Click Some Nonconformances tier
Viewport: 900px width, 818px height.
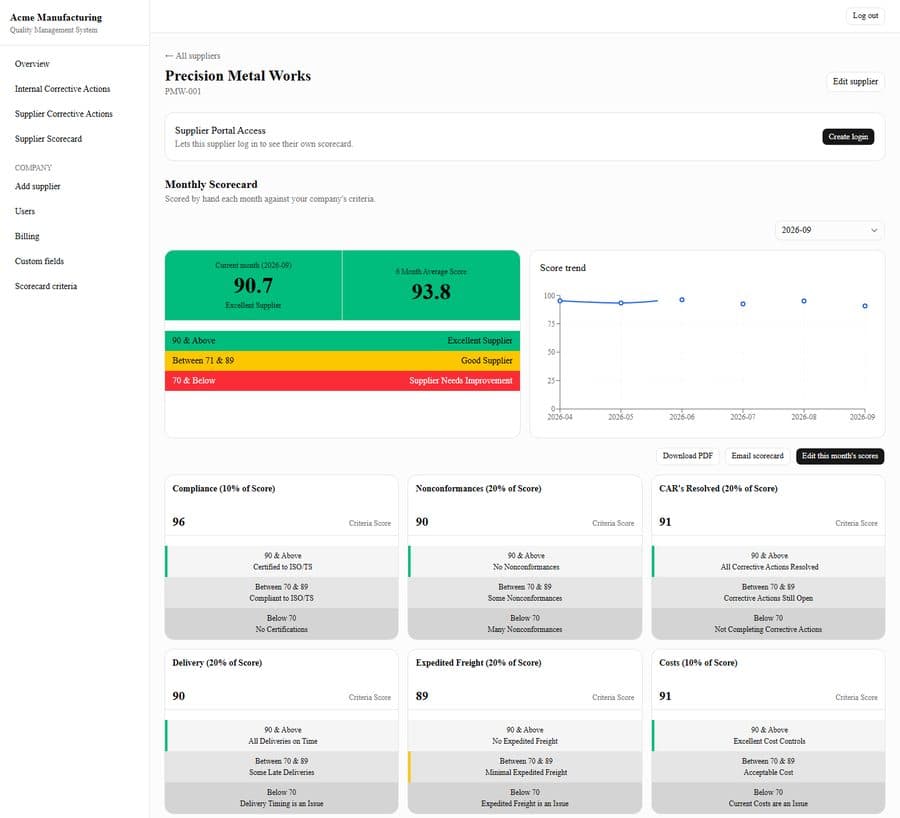pos(525,592)
